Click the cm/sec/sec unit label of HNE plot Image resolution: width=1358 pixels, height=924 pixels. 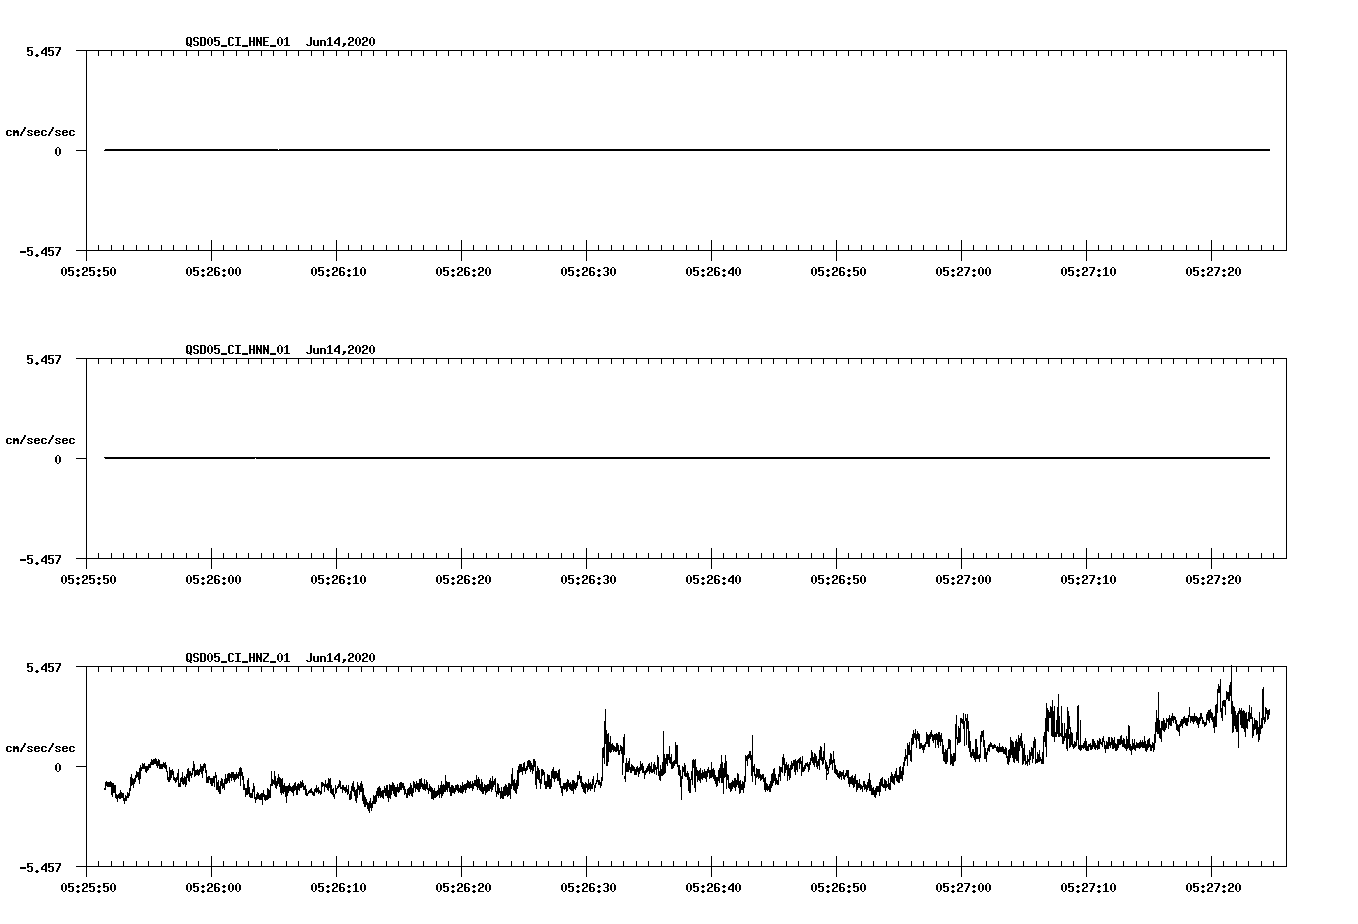(41, 132)
